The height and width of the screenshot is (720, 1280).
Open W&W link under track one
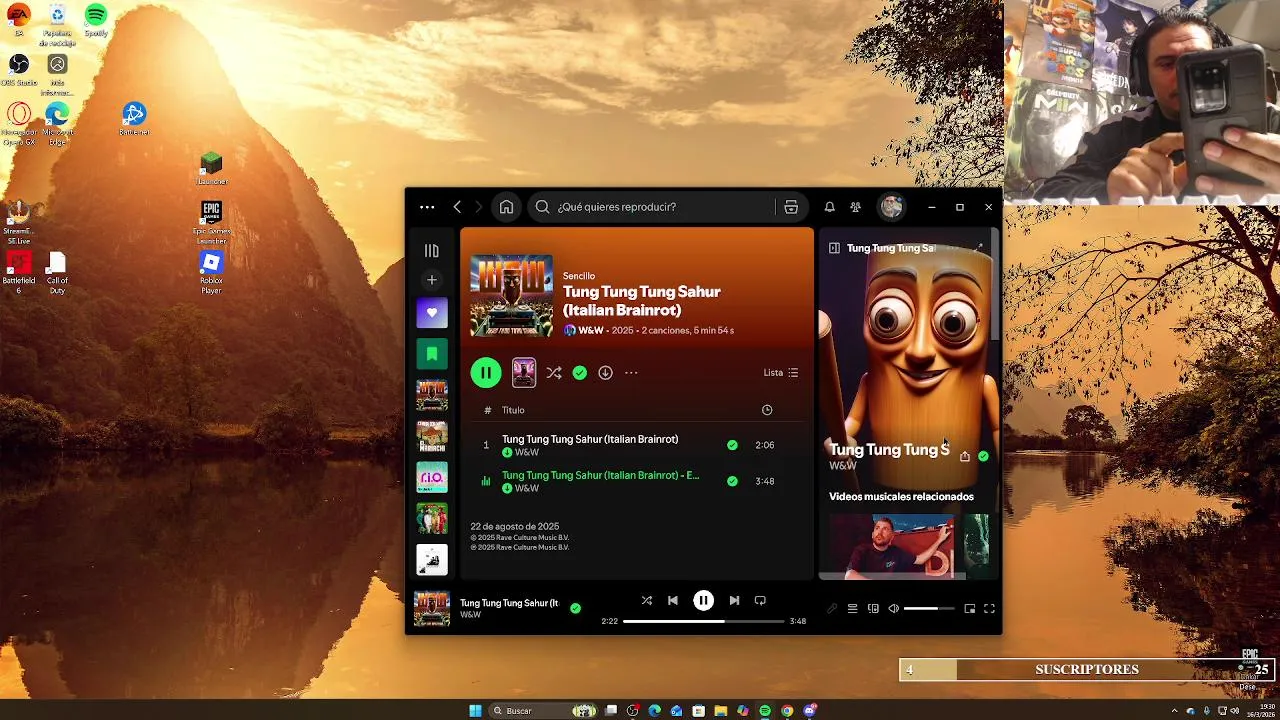point(527,453)
